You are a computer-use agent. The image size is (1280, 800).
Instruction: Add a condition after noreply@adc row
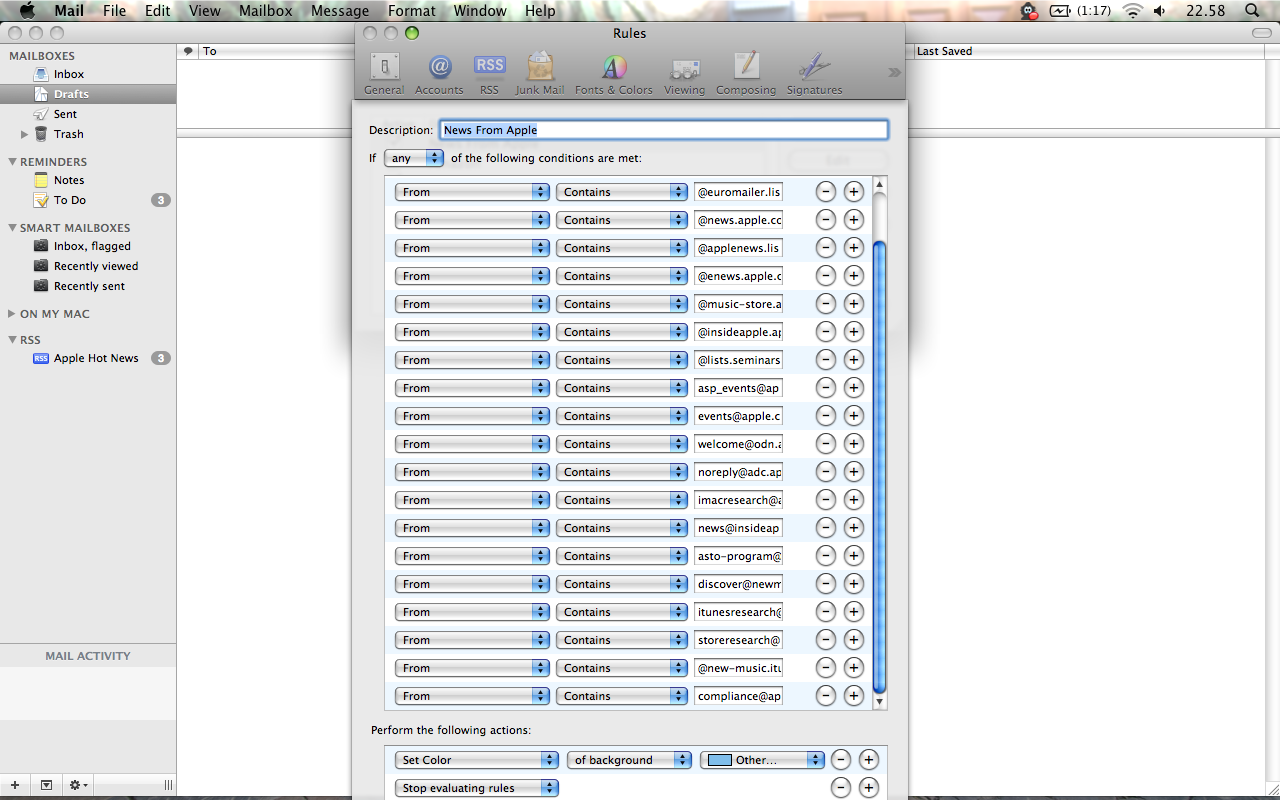(x=853, y=472)
